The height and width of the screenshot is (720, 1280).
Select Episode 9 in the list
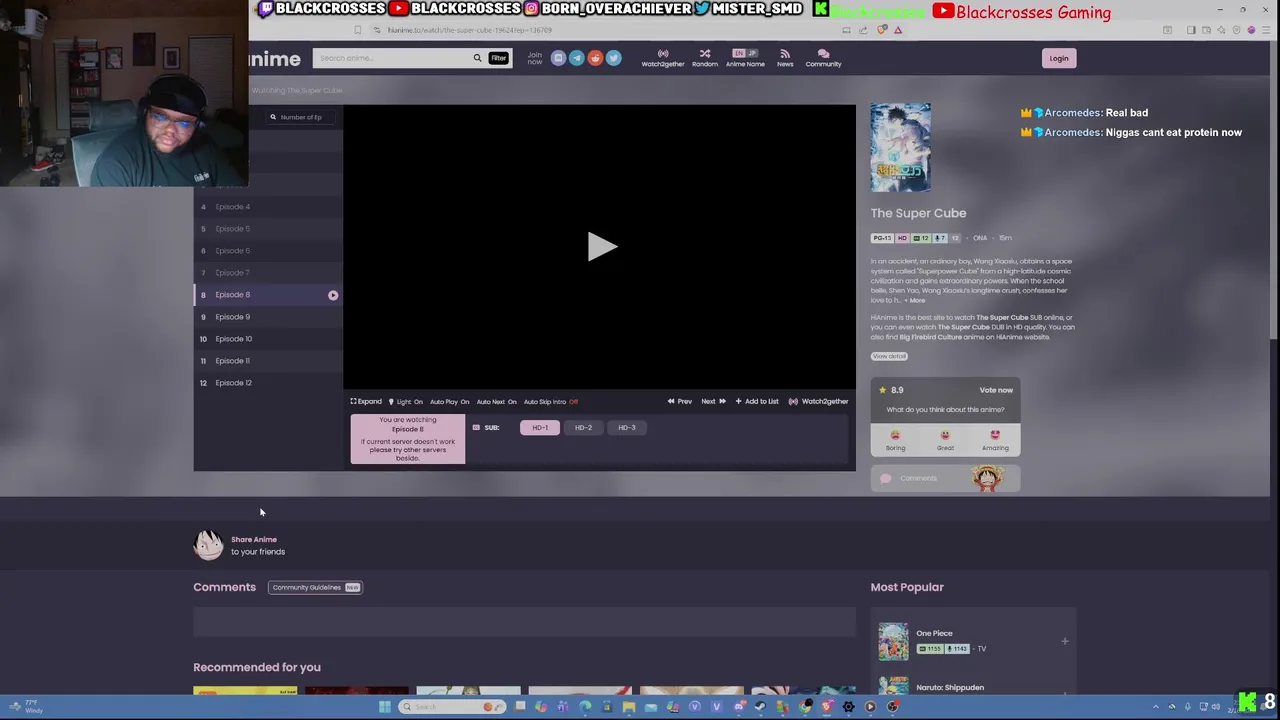pyautogui.click(x=268, y=317)
